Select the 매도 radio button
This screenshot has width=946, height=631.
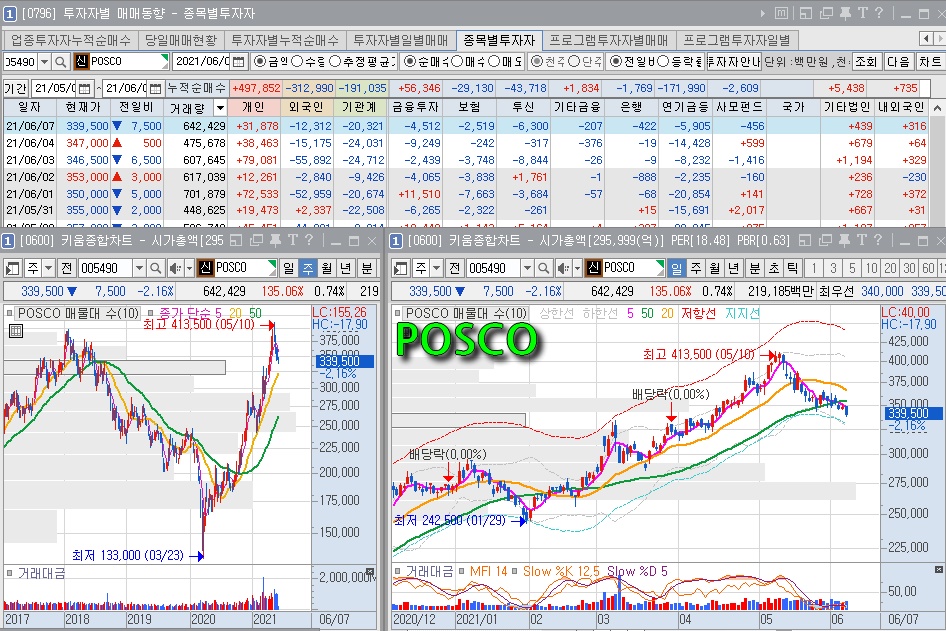point(494,62)
